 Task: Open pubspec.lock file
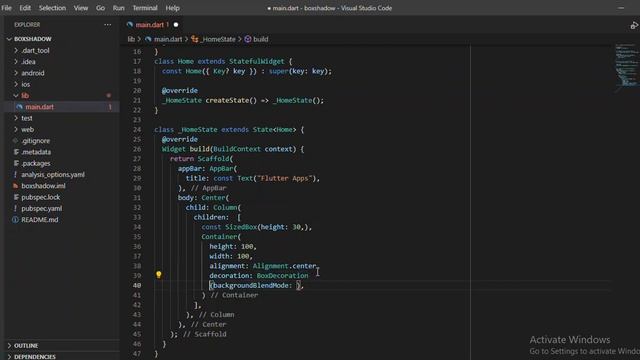[40, 197]
